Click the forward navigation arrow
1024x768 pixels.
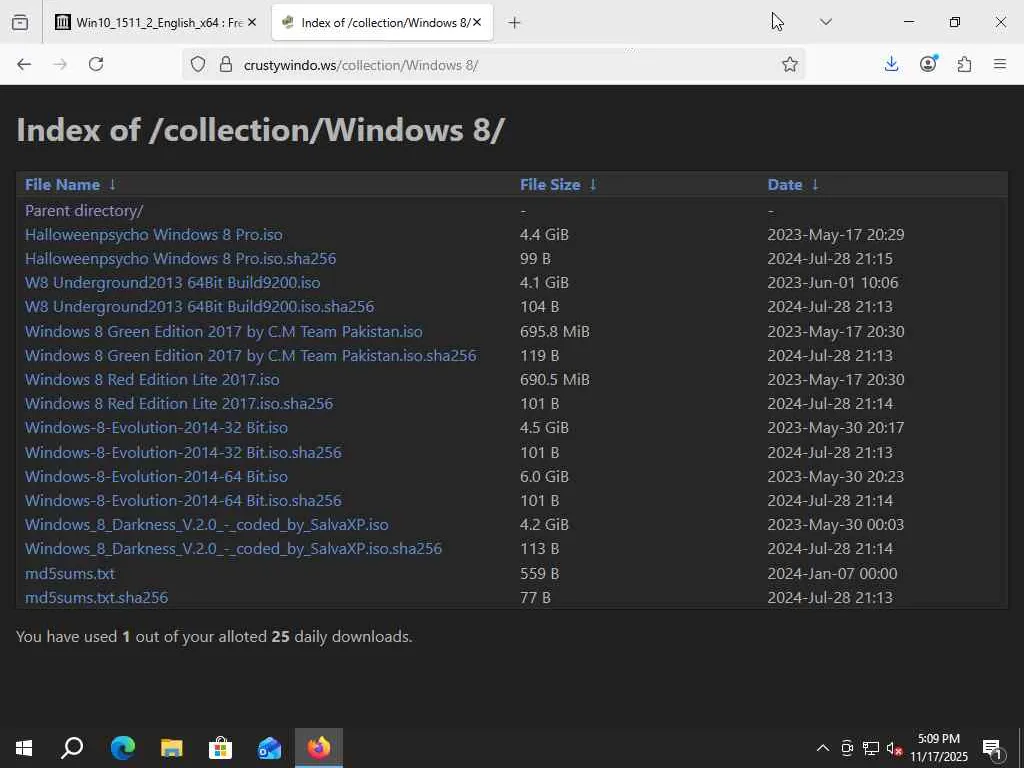pos(60,64)
